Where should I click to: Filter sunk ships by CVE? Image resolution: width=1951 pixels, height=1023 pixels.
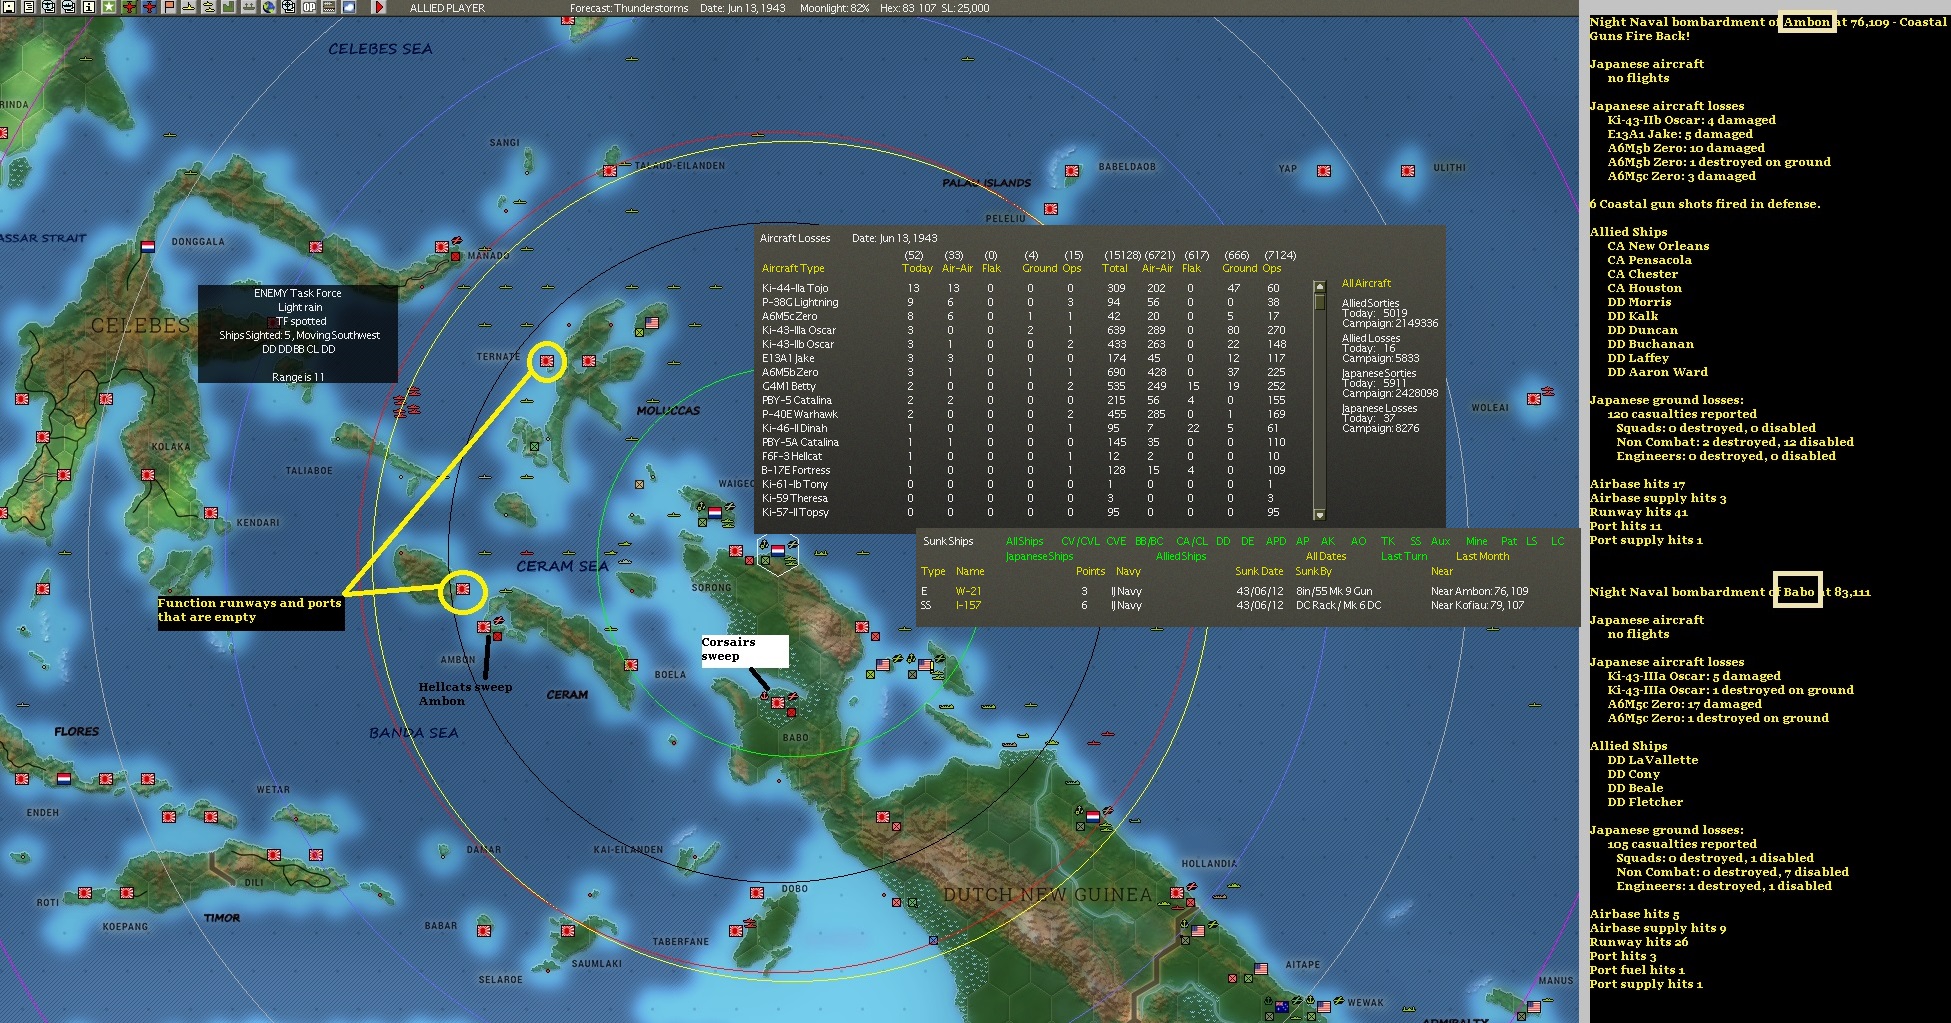[1116, 541]
